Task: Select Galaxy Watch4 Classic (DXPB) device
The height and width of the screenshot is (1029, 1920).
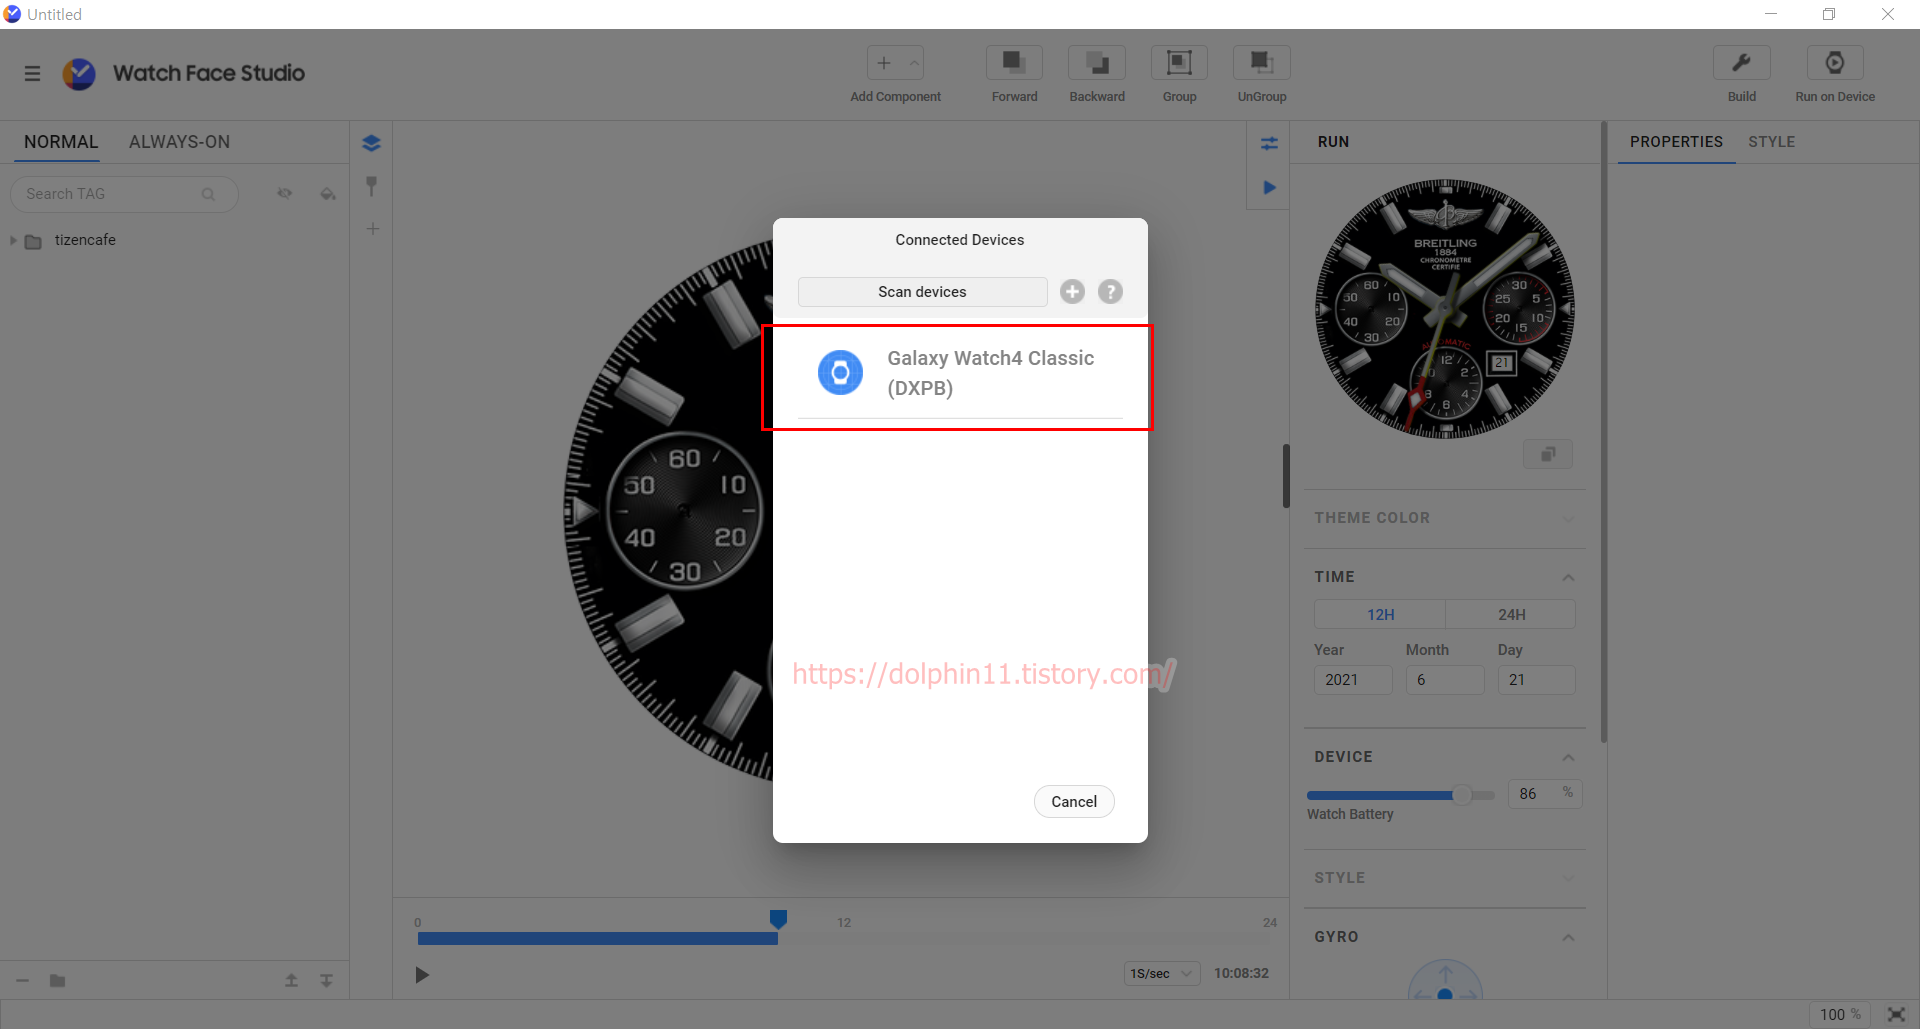Action: [959, 374]
